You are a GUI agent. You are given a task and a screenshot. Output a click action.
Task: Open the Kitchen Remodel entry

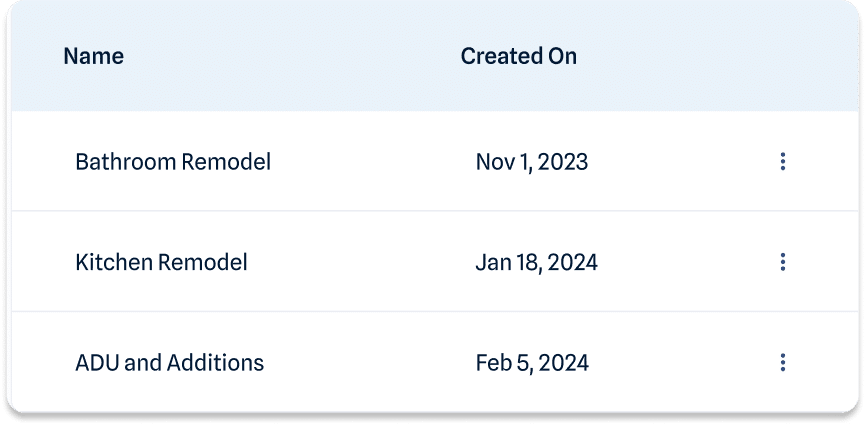tap(161, 263)
